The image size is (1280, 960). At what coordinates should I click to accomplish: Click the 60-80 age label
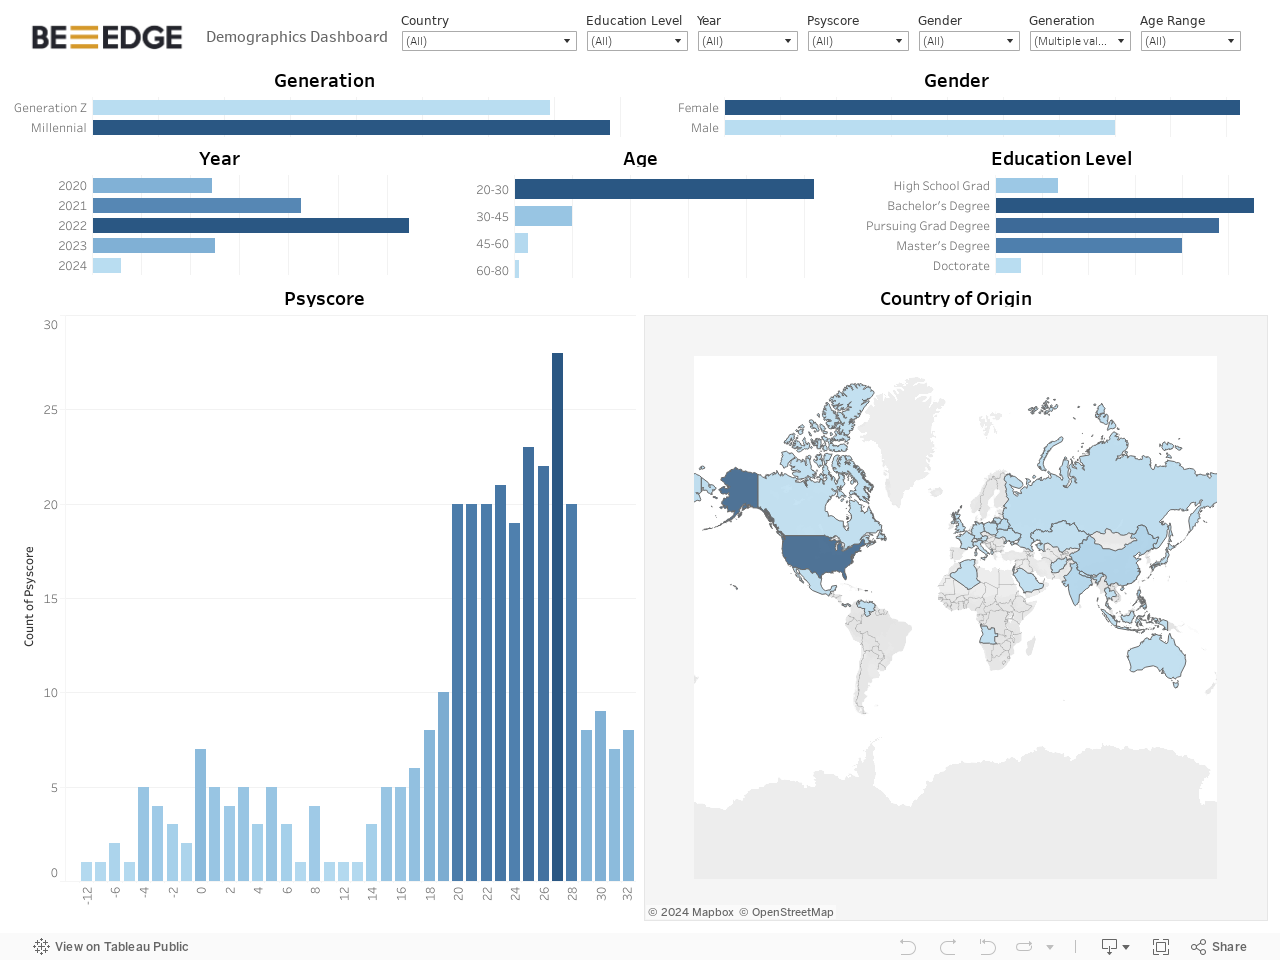(x=492, y=270)
